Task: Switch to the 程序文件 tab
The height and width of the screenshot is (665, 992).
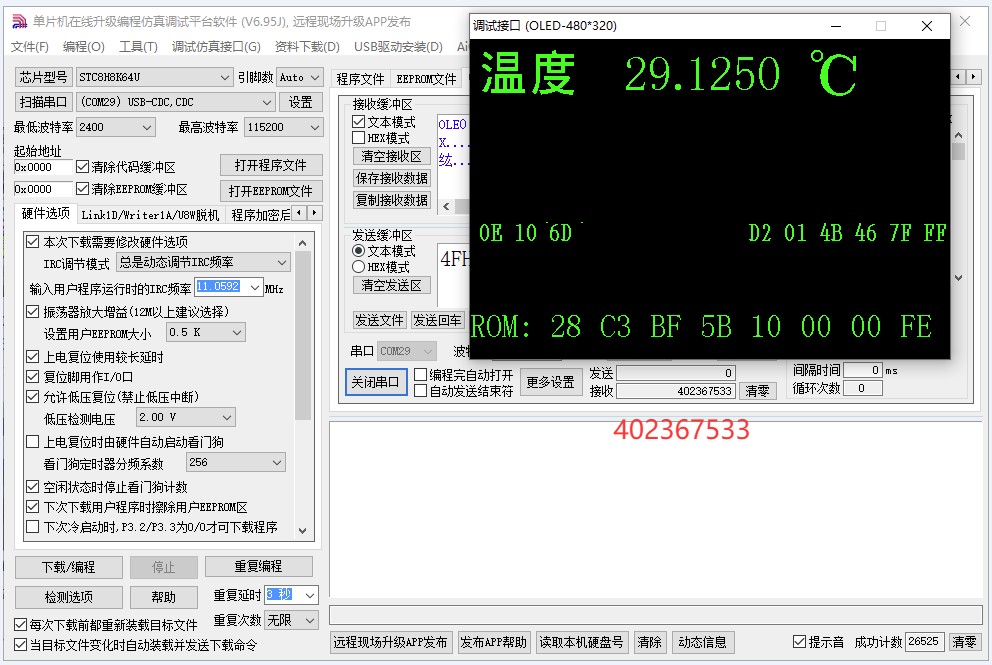Action: (x=360, y=79)
